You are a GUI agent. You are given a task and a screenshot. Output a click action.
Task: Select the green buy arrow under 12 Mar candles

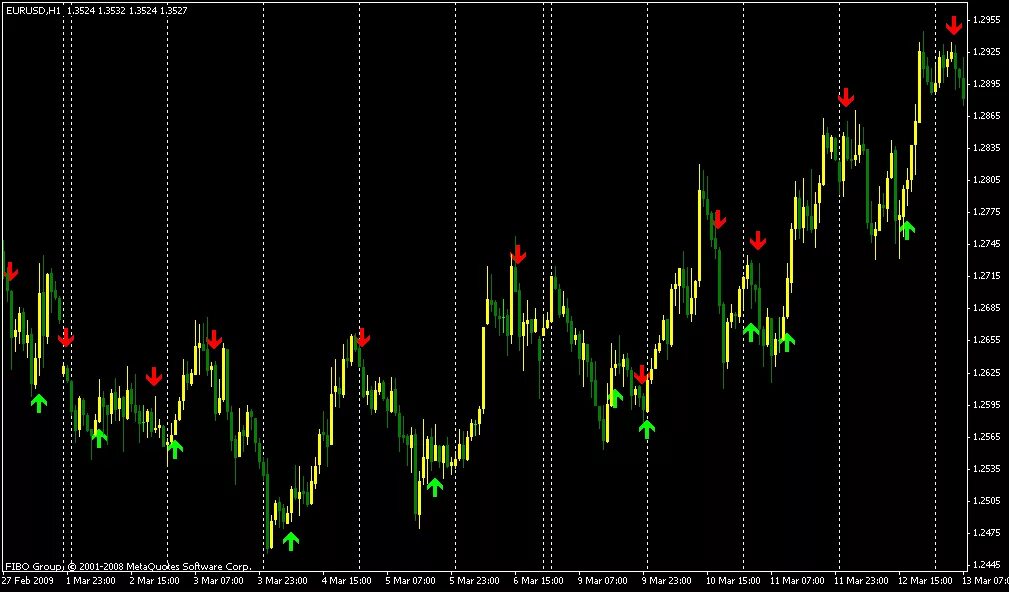907,230
